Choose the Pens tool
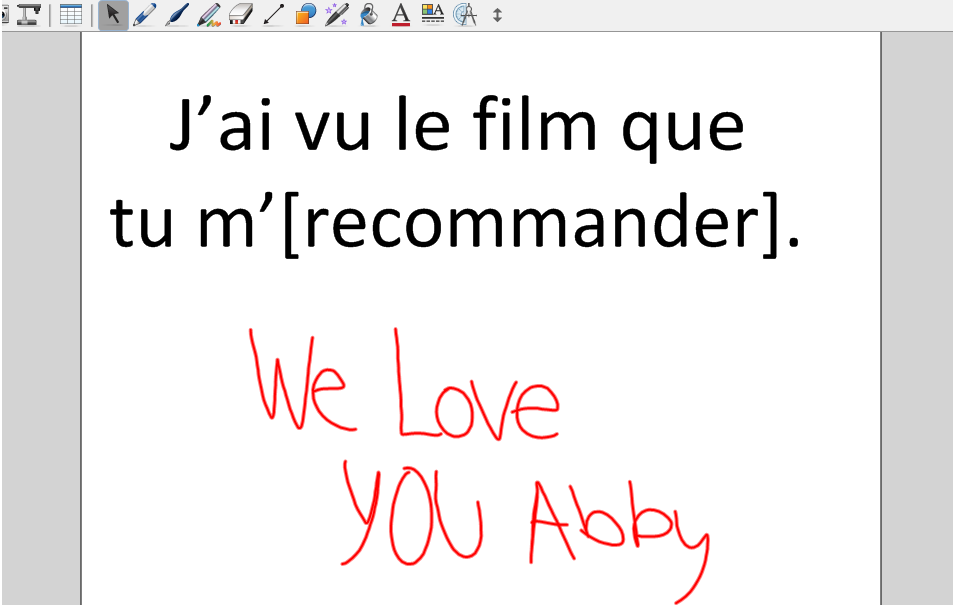Viewport: 953px width, 605px height. [x=144, y=14]
